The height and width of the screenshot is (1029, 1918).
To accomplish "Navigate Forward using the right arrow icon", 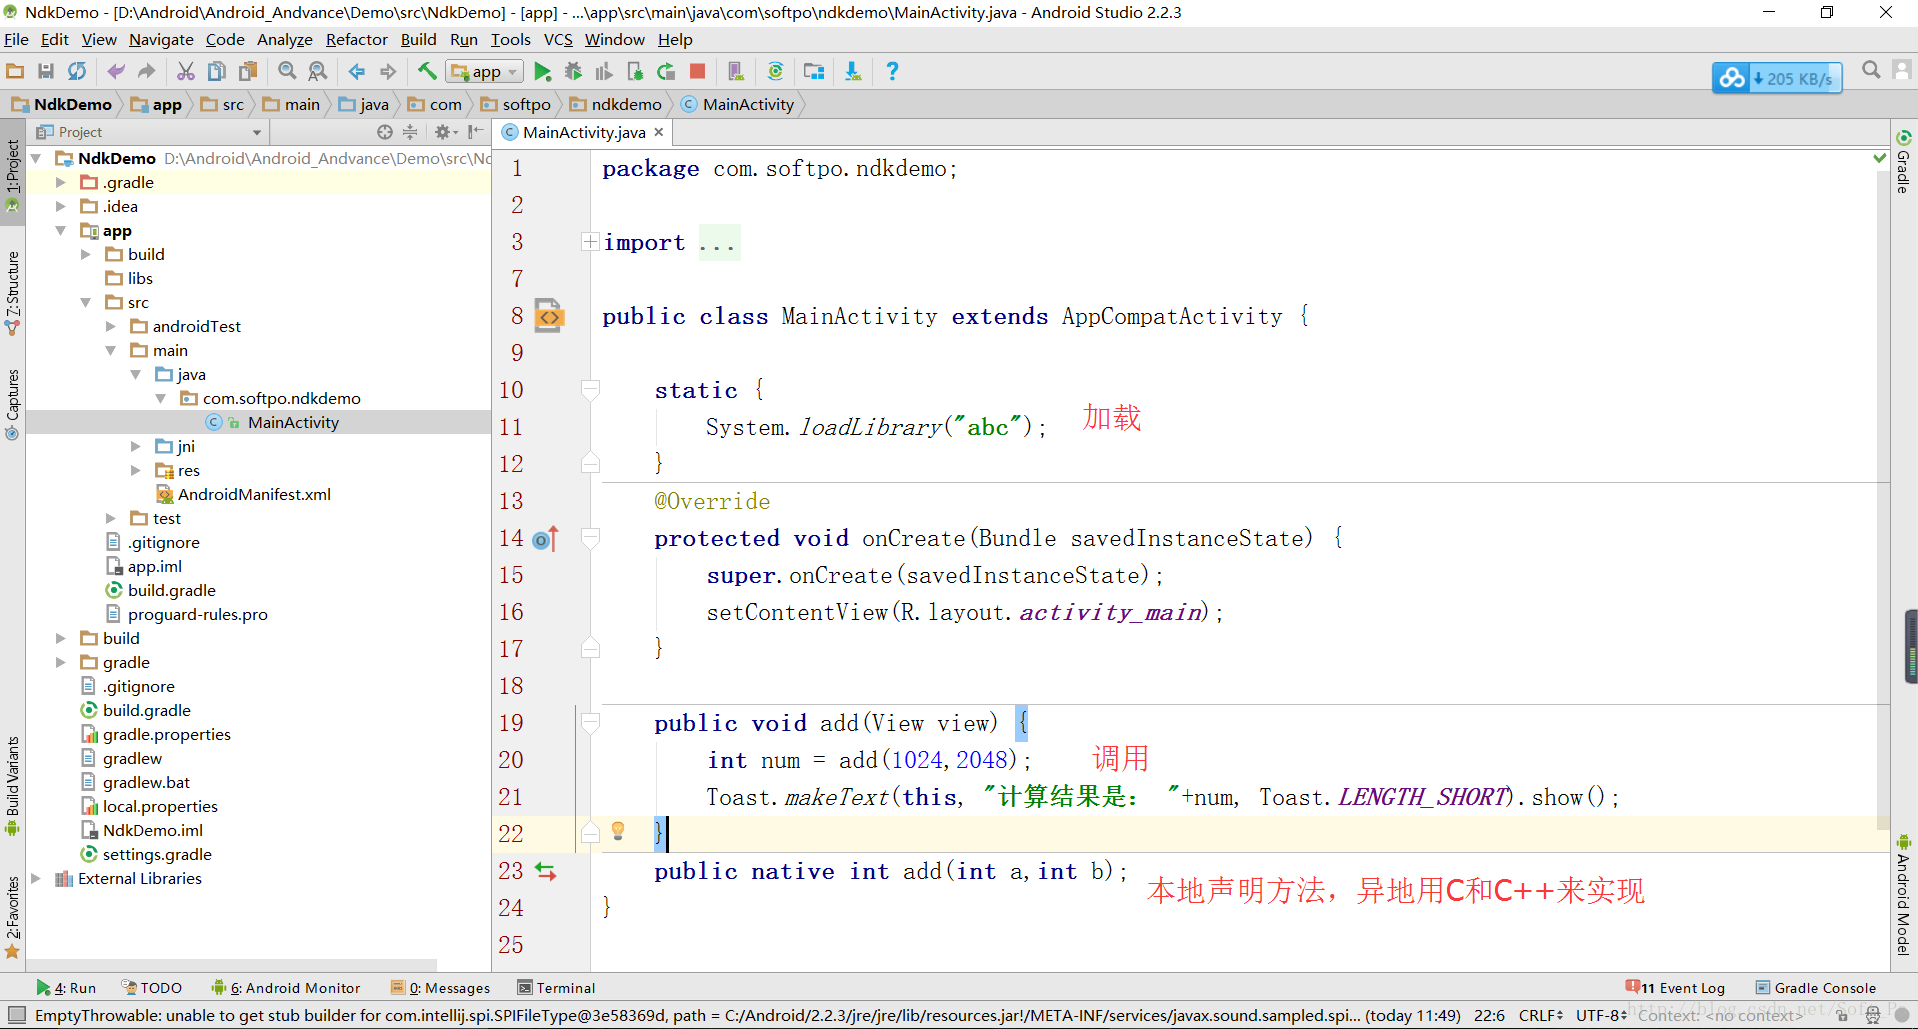I will coord(388,71).
